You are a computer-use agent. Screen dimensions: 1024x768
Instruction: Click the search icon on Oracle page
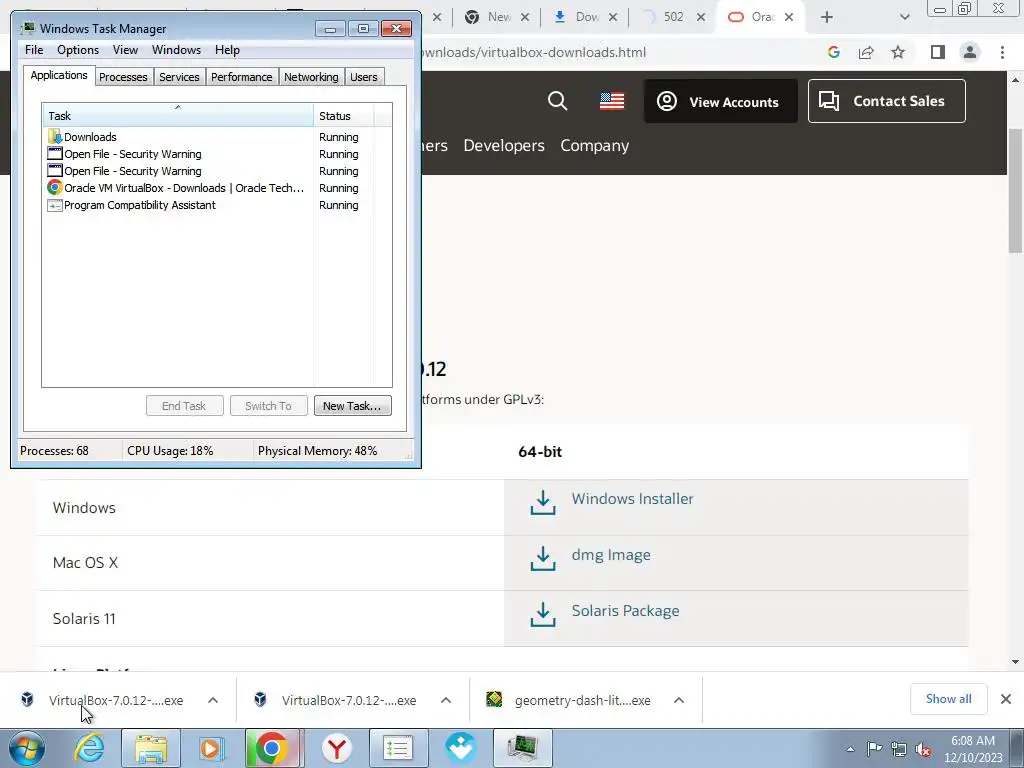coord(557,101)
